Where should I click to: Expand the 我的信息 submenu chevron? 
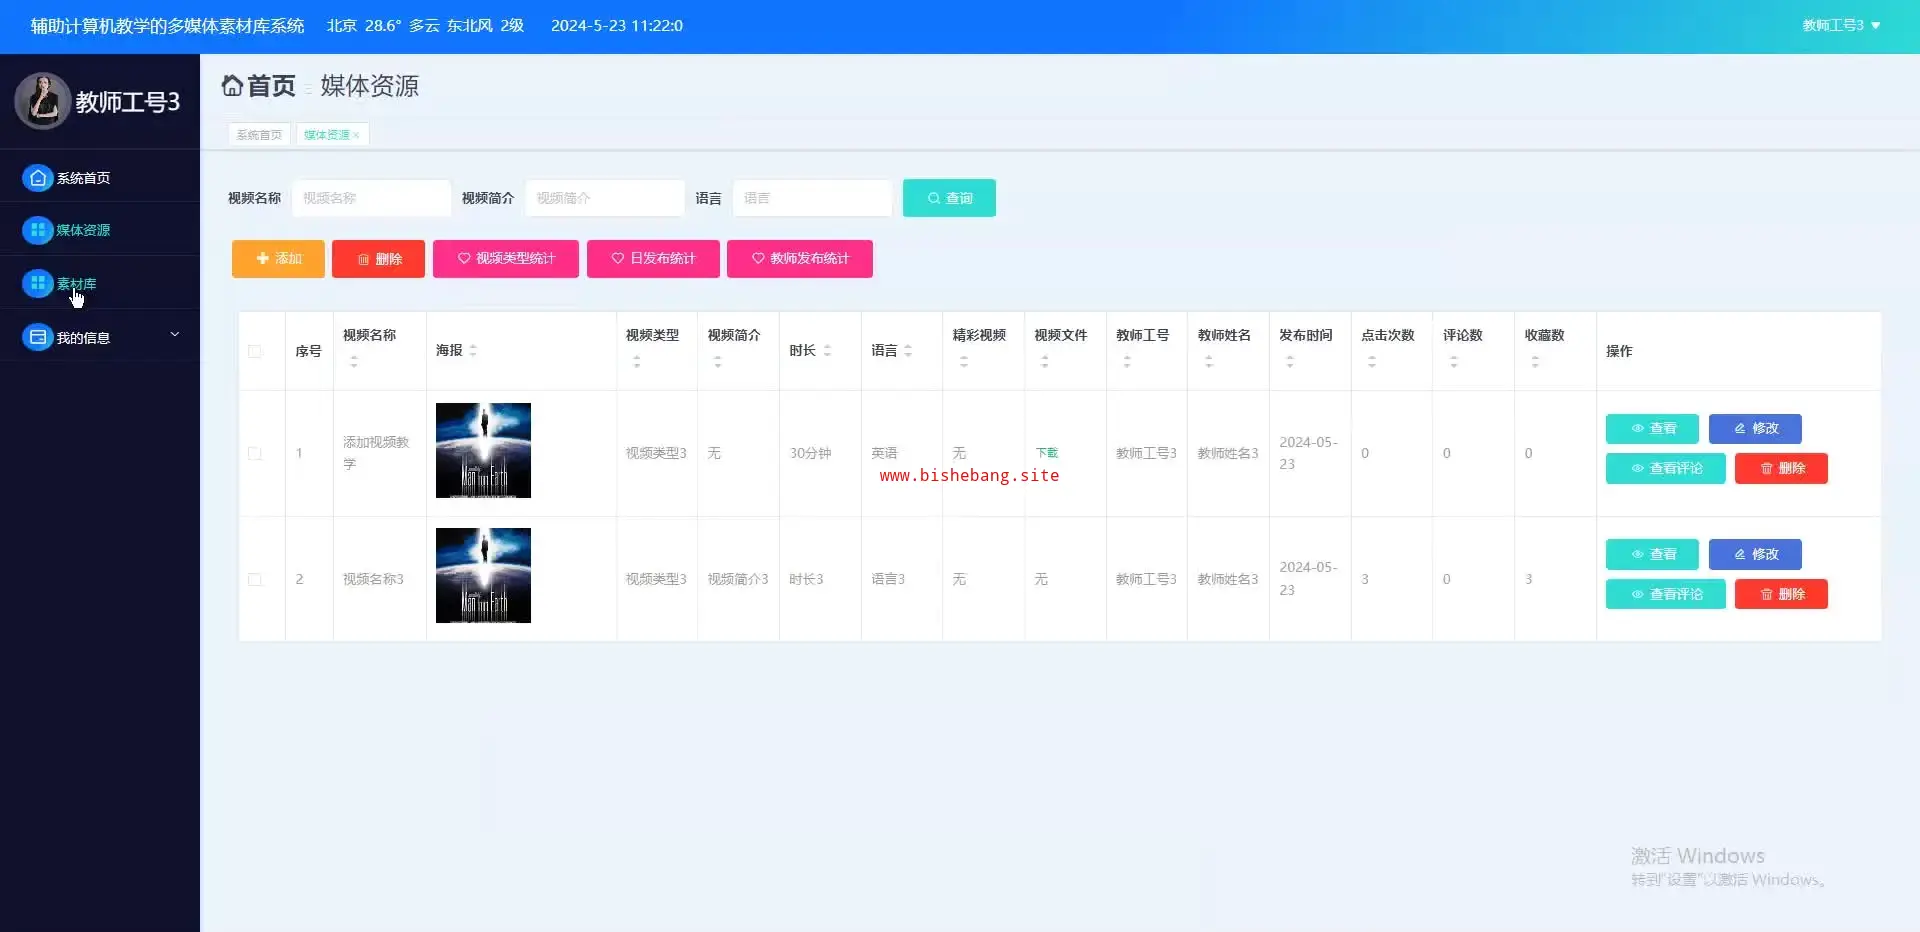(175, 335)
